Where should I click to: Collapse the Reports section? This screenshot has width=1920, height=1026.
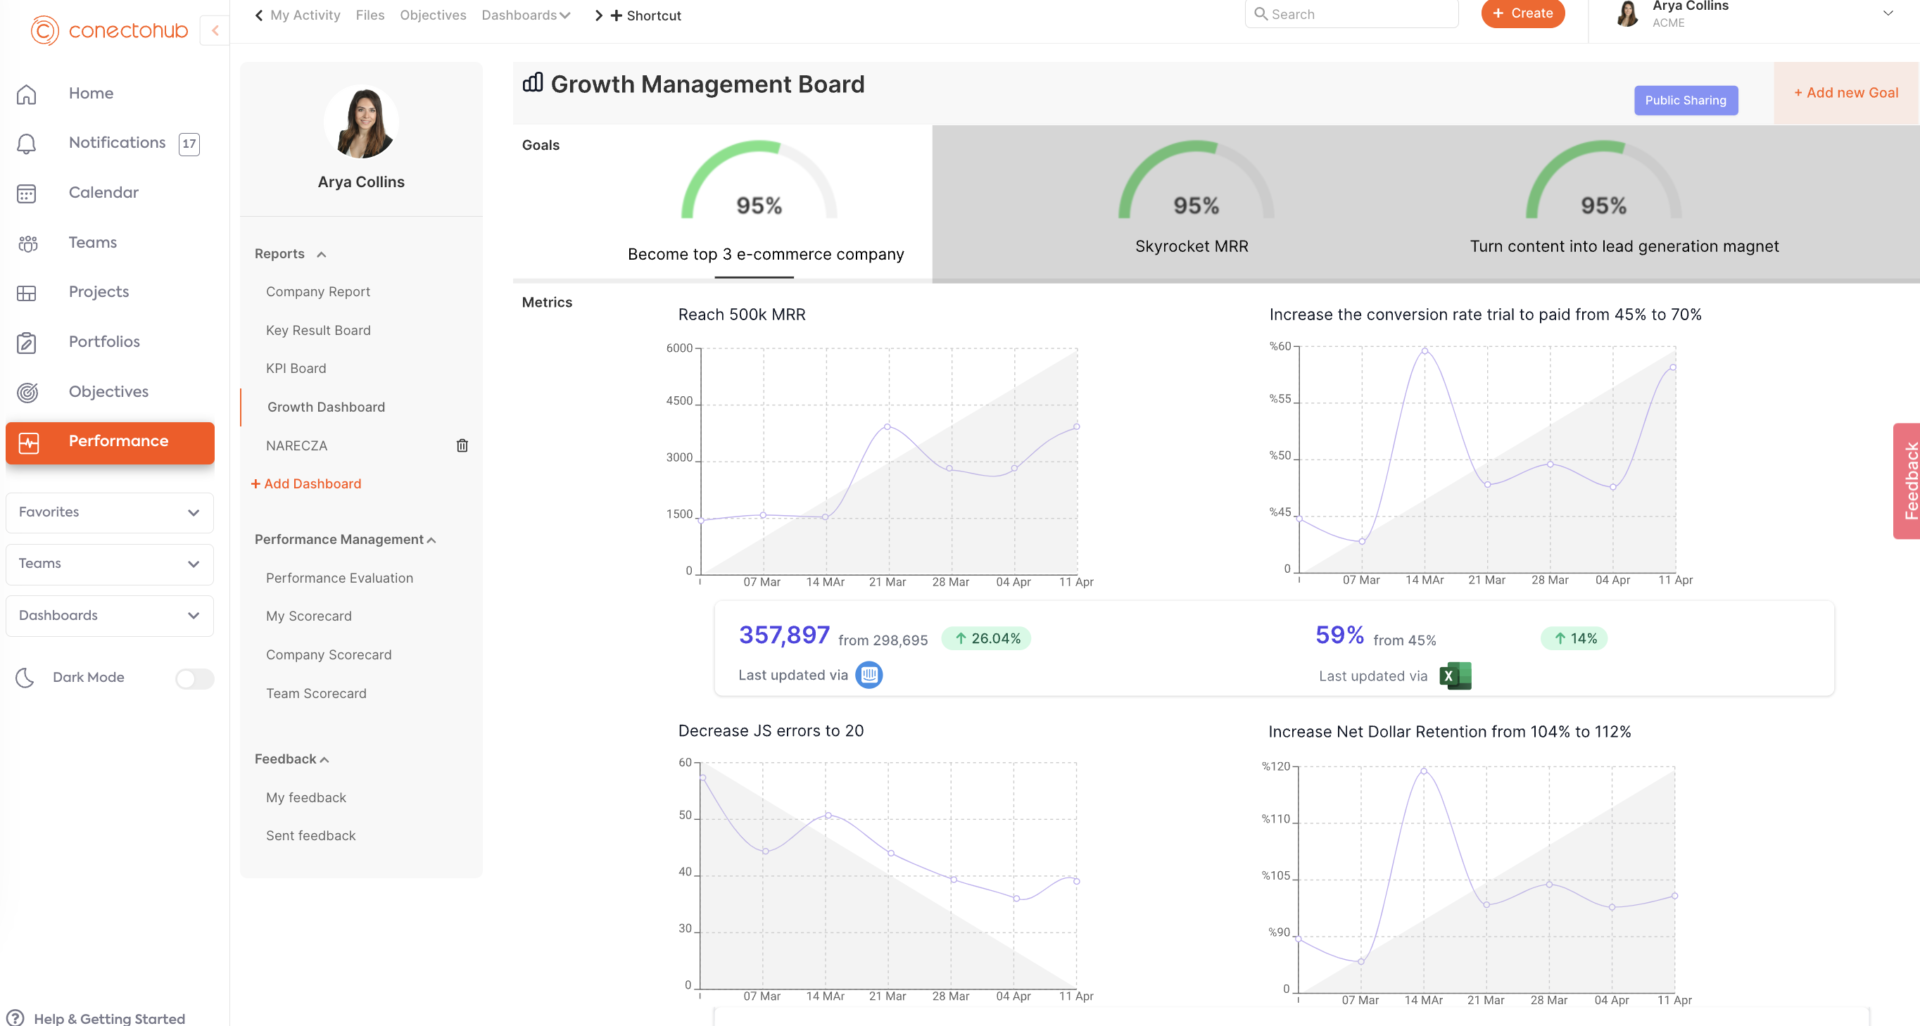[x=321, y=254]
